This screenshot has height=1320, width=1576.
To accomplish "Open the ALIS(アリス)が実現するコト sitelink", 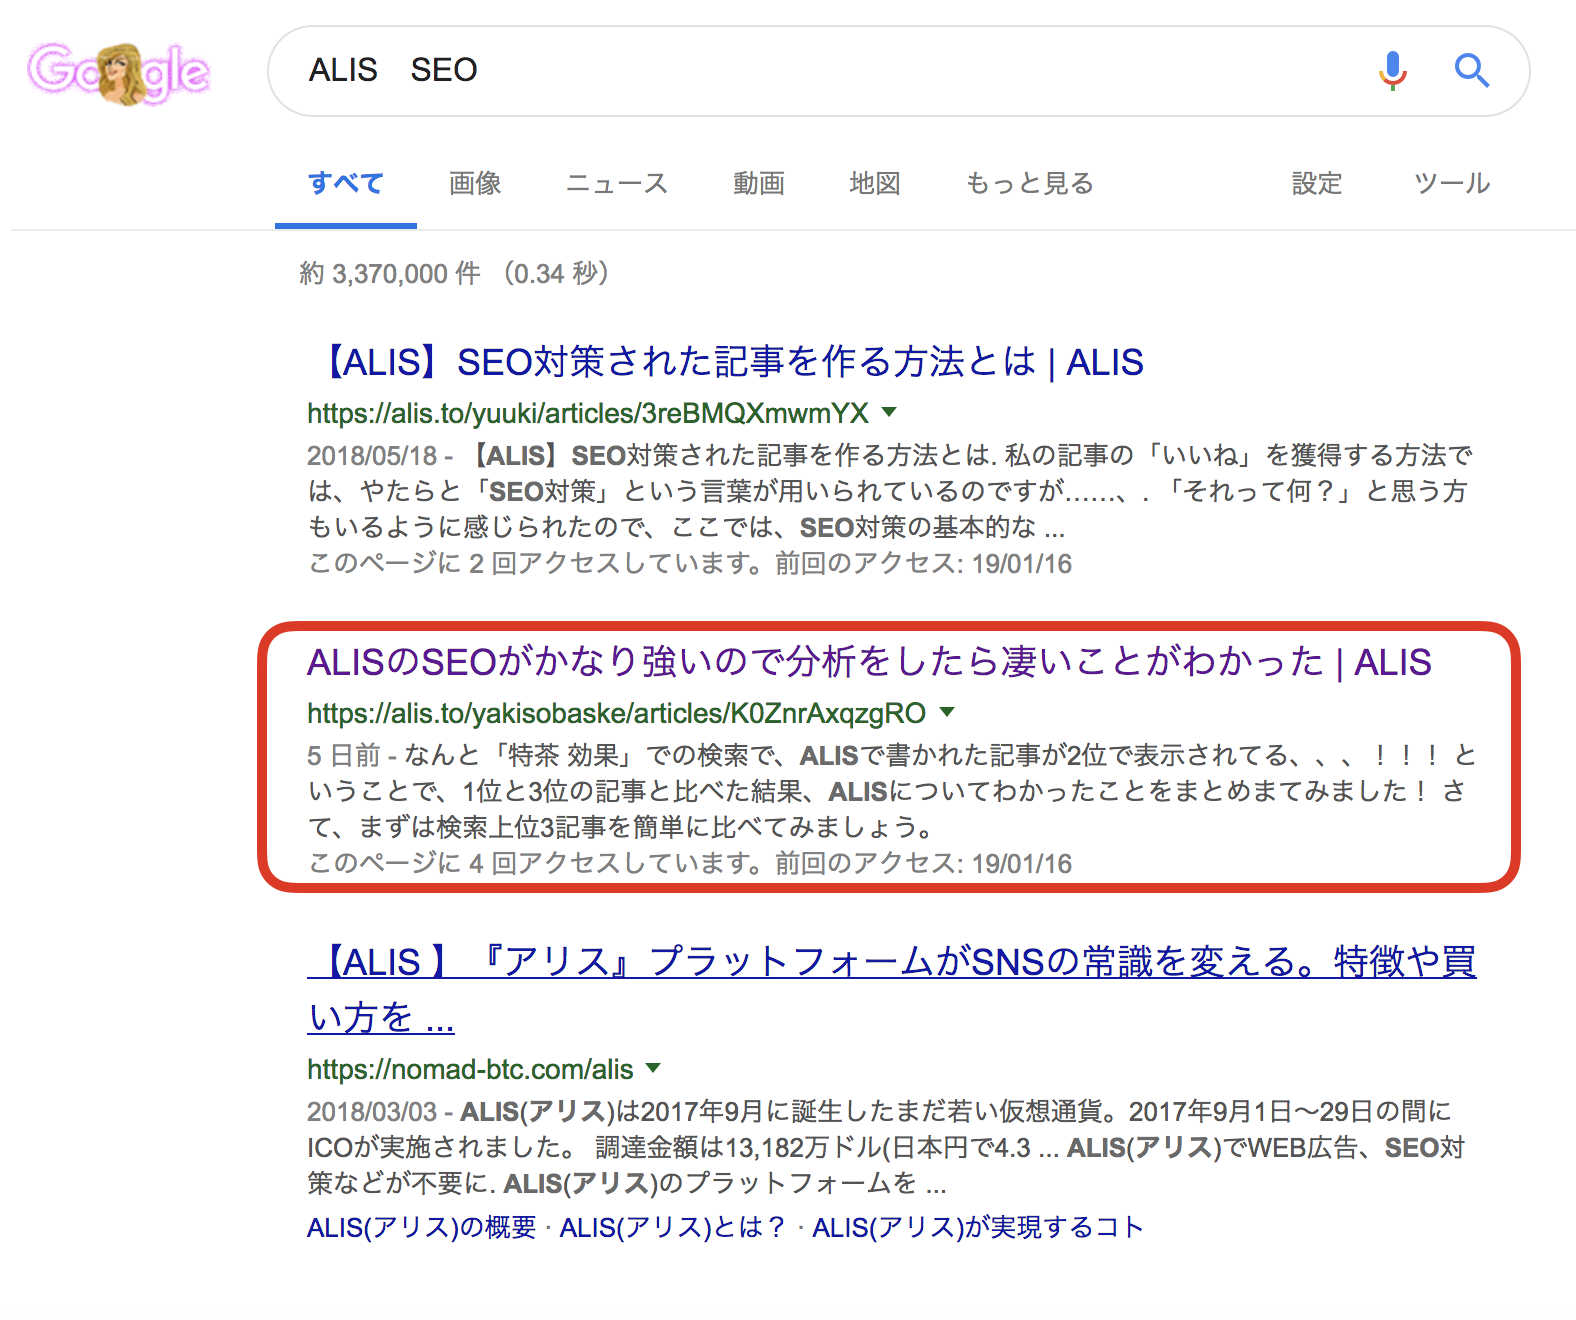I will 977,1227.
